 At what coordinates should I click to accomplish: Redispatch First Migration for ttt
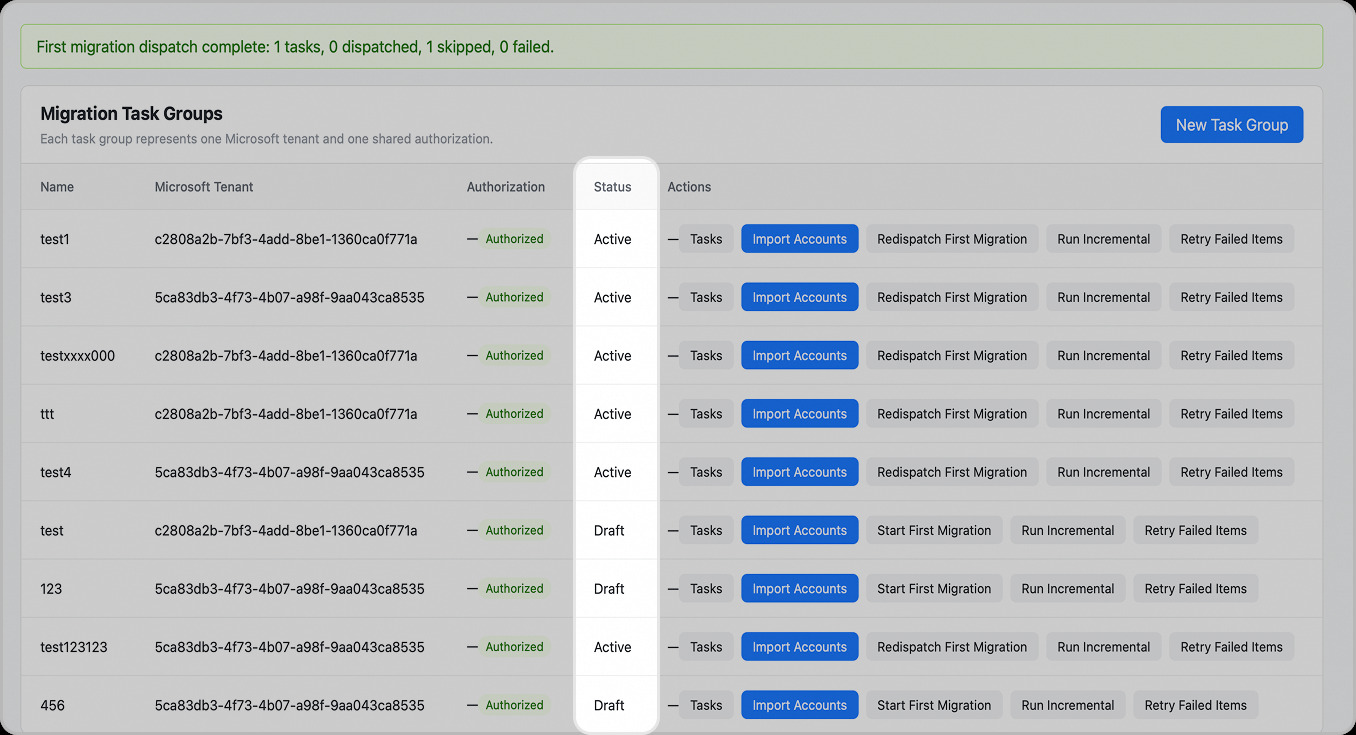(x=952, y=414)
